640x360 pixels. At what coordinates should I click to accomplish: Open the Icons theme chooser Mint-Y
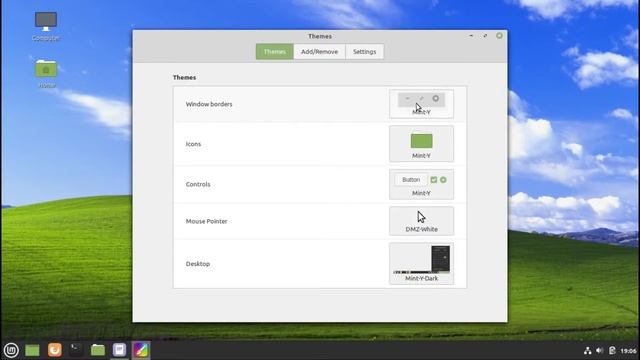421,144
